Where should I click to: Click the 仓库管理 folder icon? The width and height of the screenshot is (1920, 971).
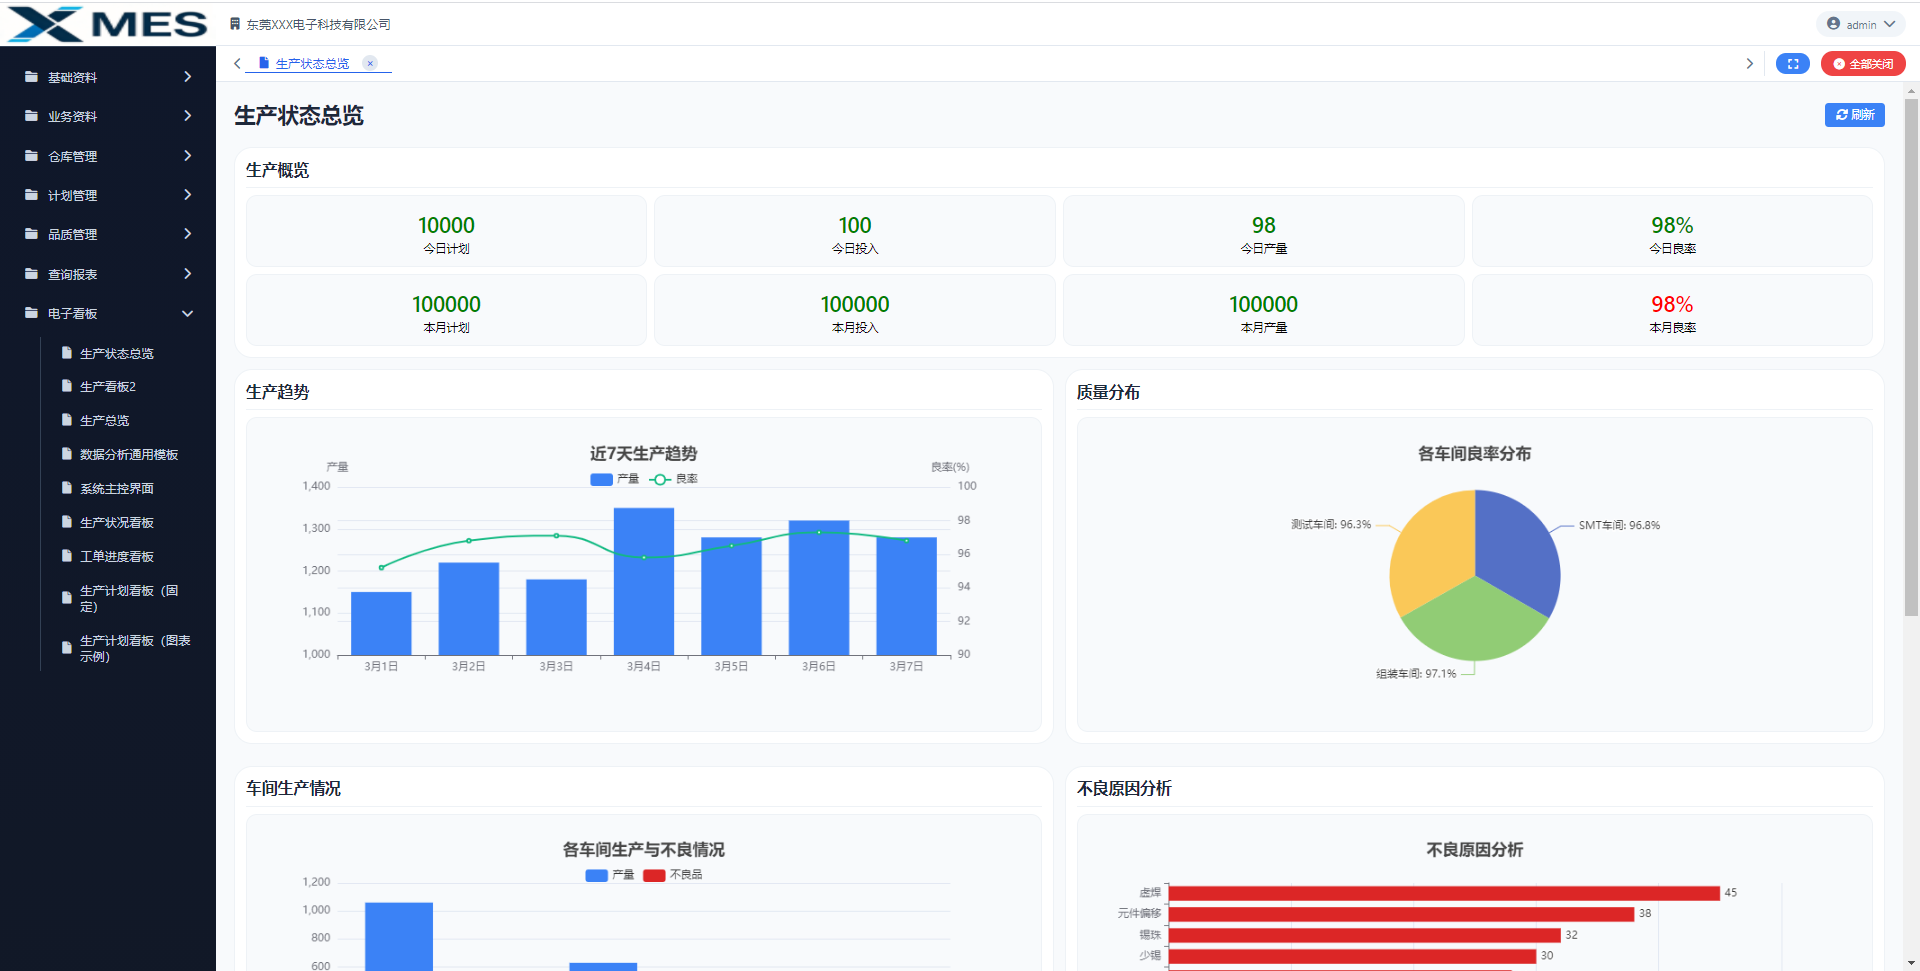point(31,156)
